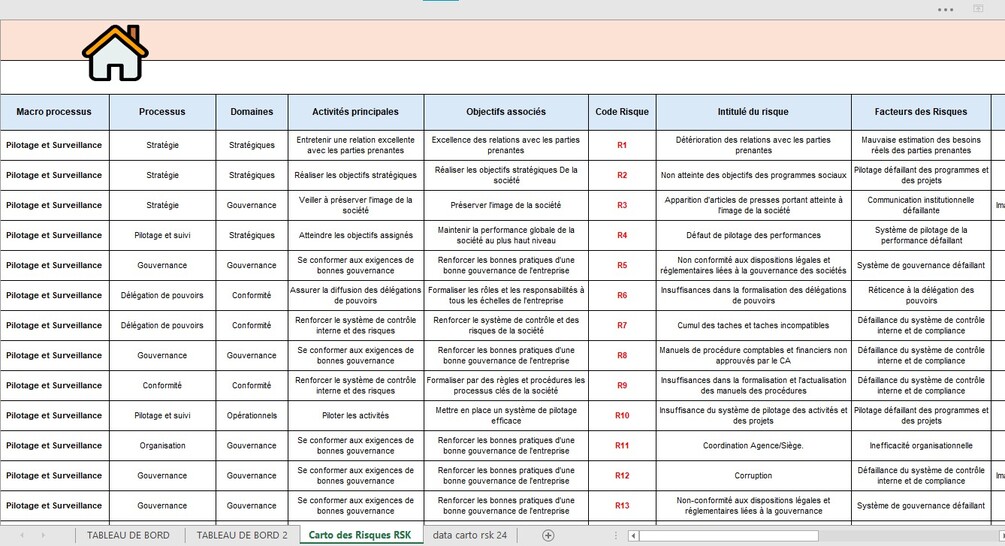Click the horizontal scrollbar thumb
This screenshot has width=1005, height=546.
click(x=729, y=535)
